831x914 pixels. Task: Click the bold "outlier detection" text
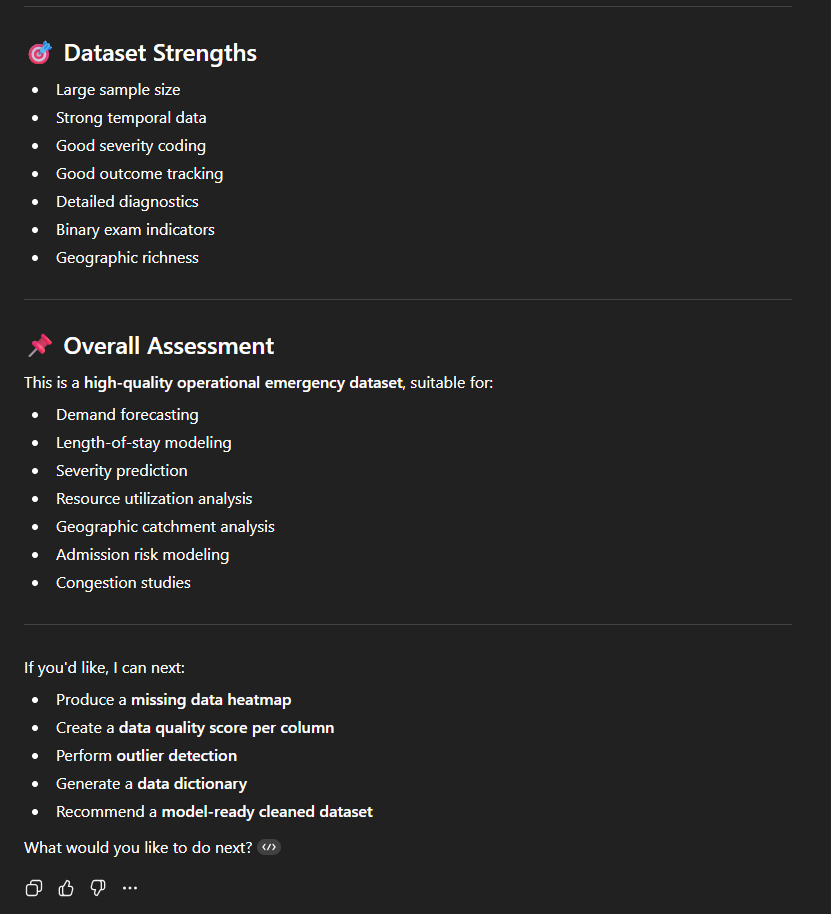tap(176, 756)
